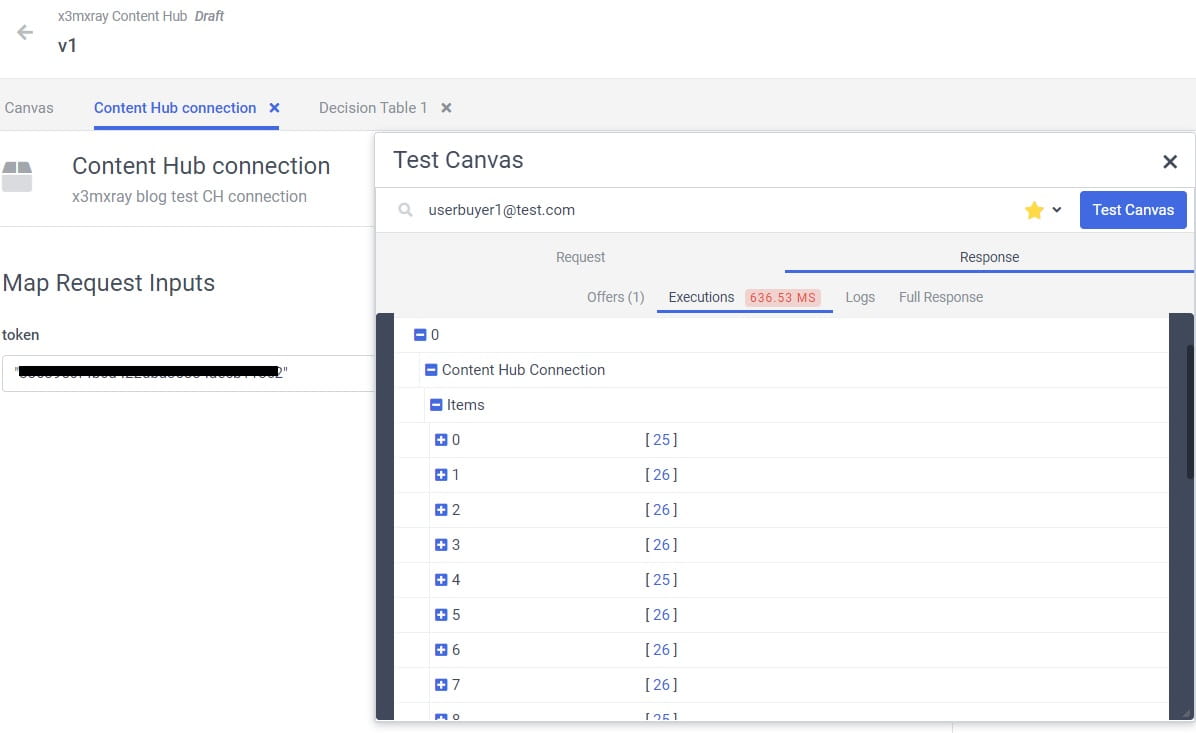Click the Content Hub Connection label
This screenshot has height=733, width=1196.
tap(523, 370)
